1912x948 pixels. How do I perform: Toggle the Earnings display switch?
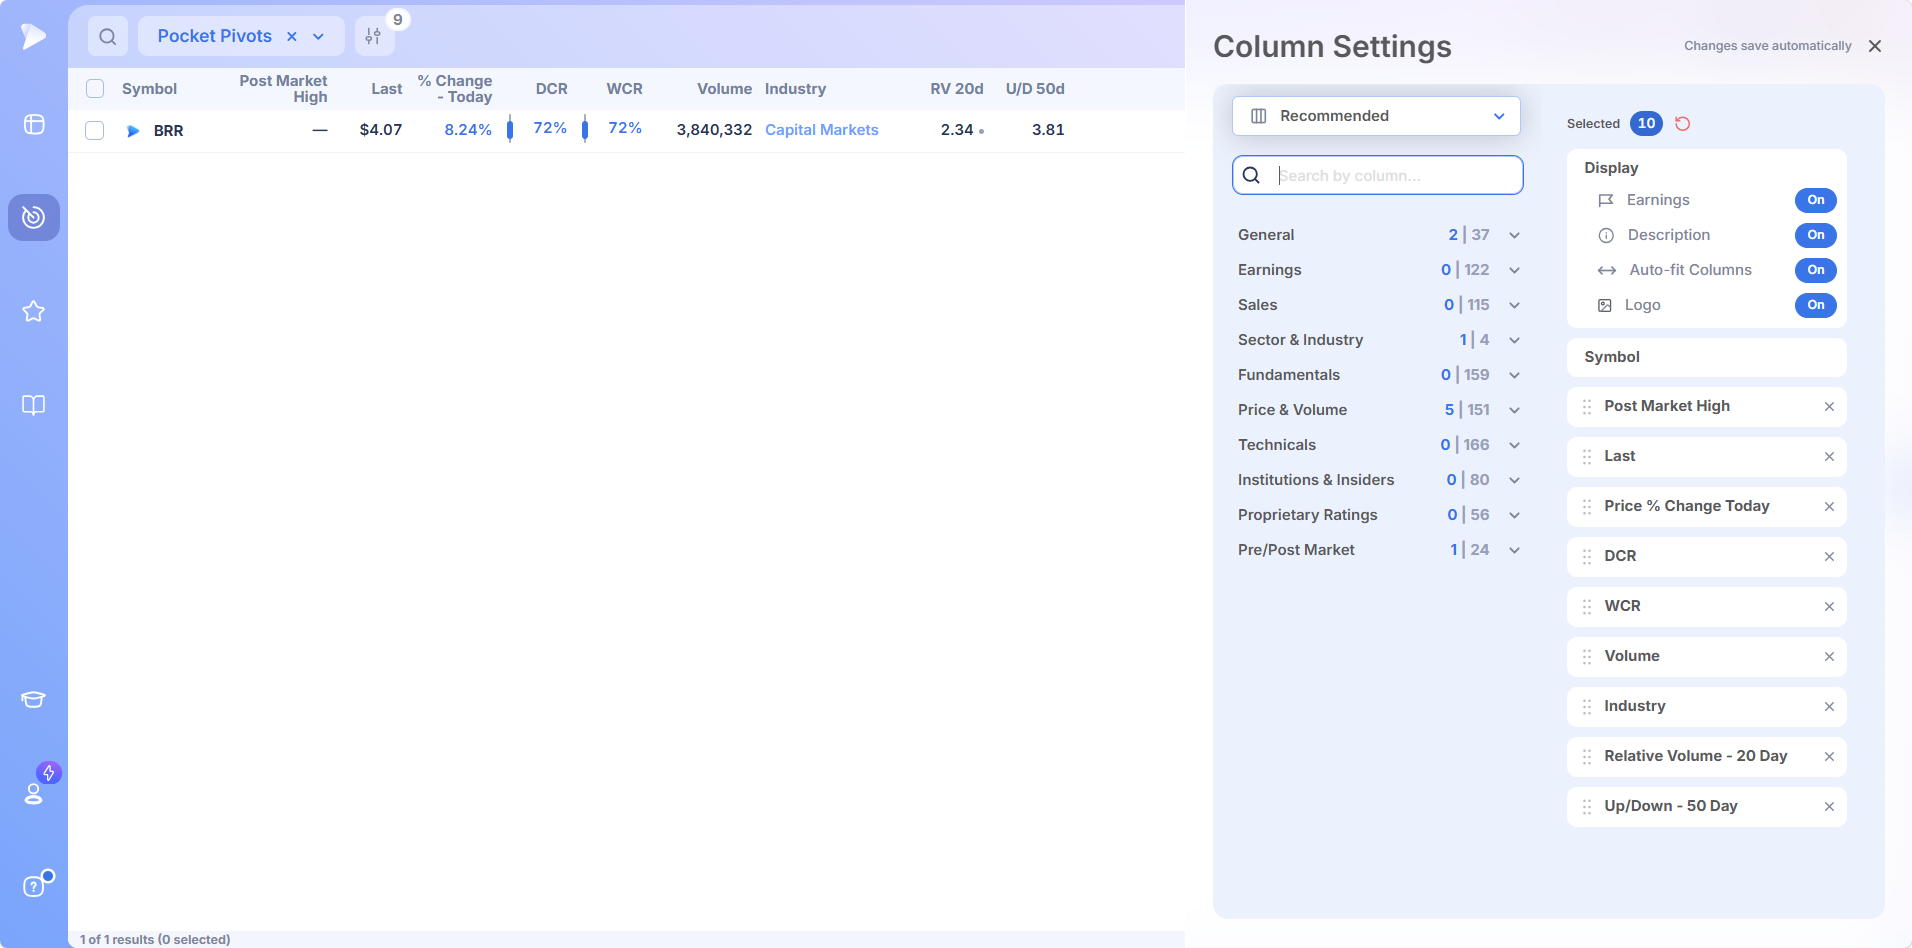coord(1816,200)
